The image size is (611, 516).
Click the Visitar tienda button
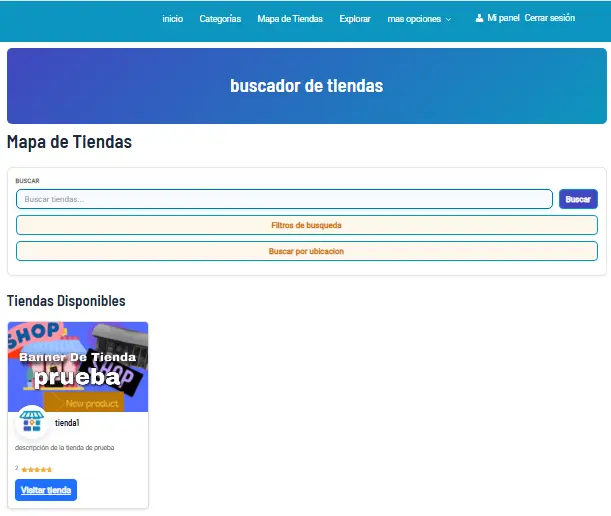pyautogui.click(x=46, y=490)
